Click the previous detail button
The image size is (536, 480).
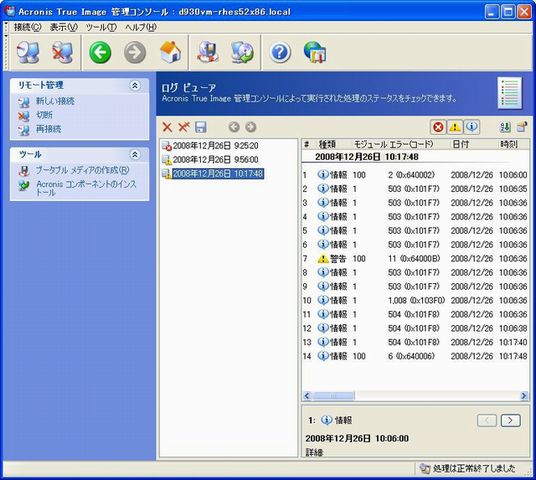click(487, 421)
